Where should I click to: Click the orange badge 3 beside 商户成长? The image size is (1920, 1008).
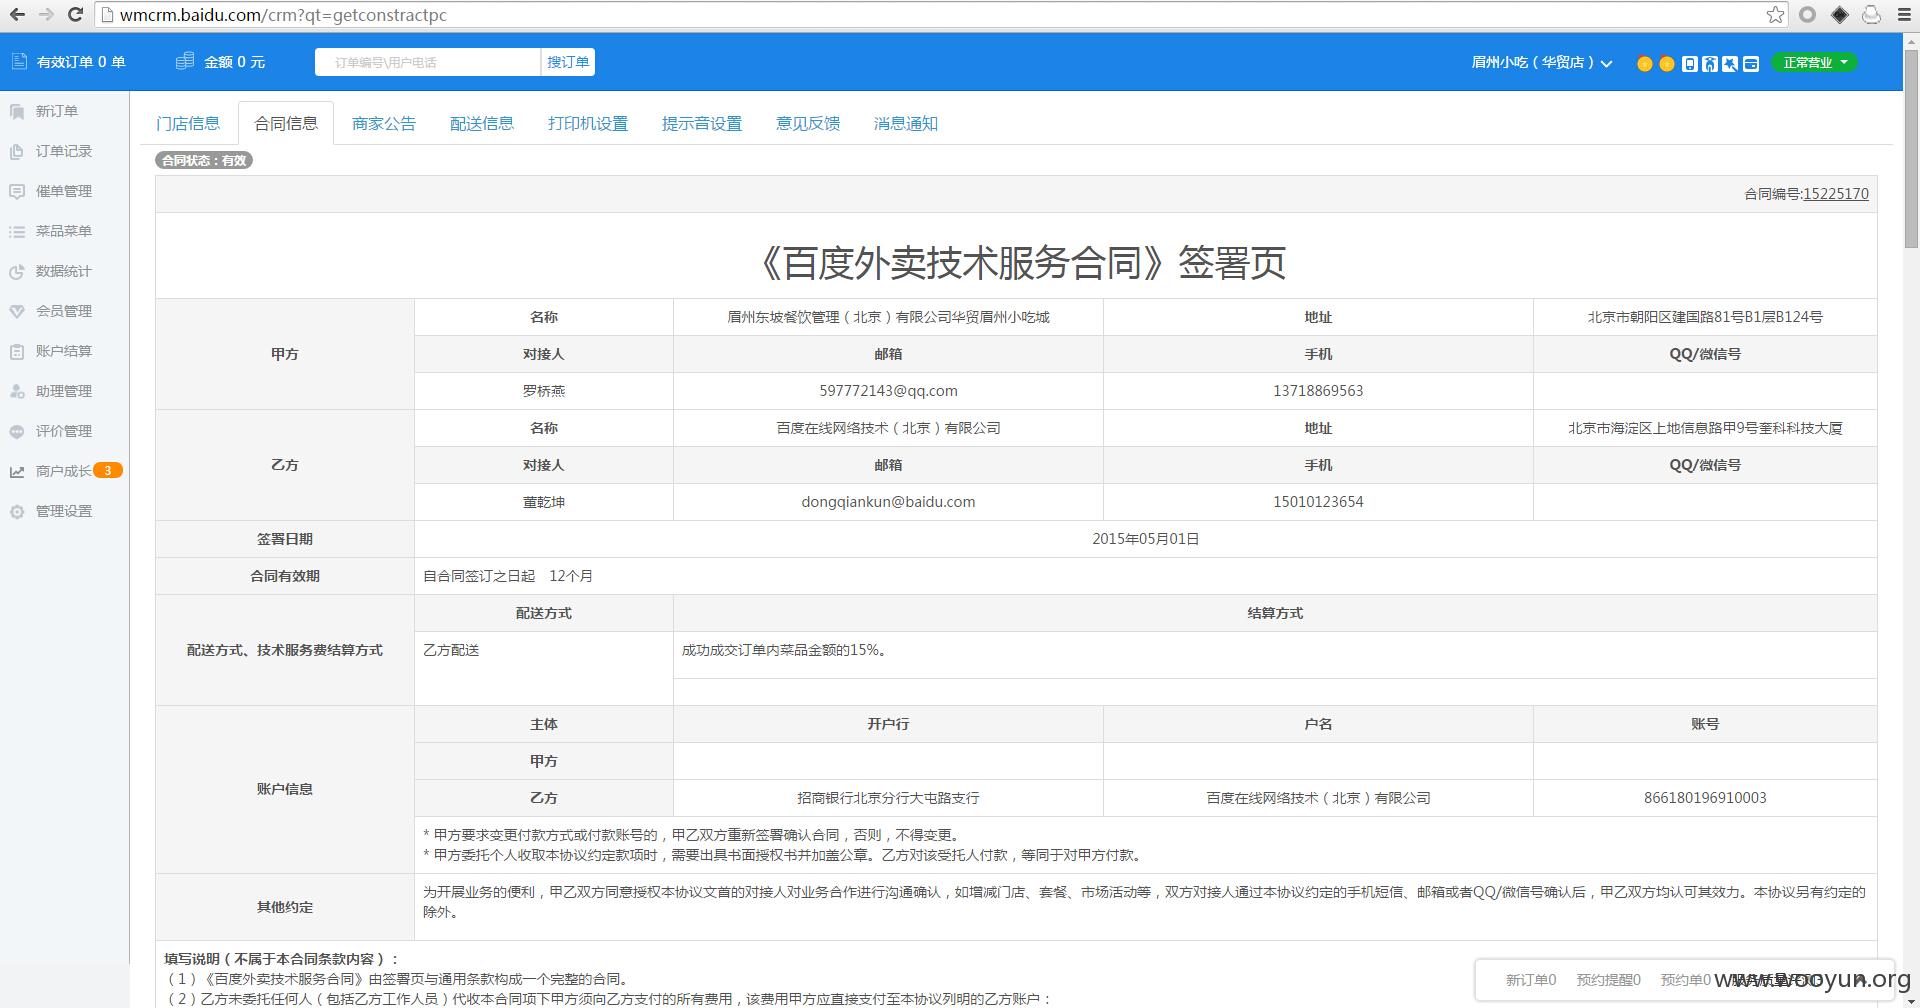tap(108, 470)
